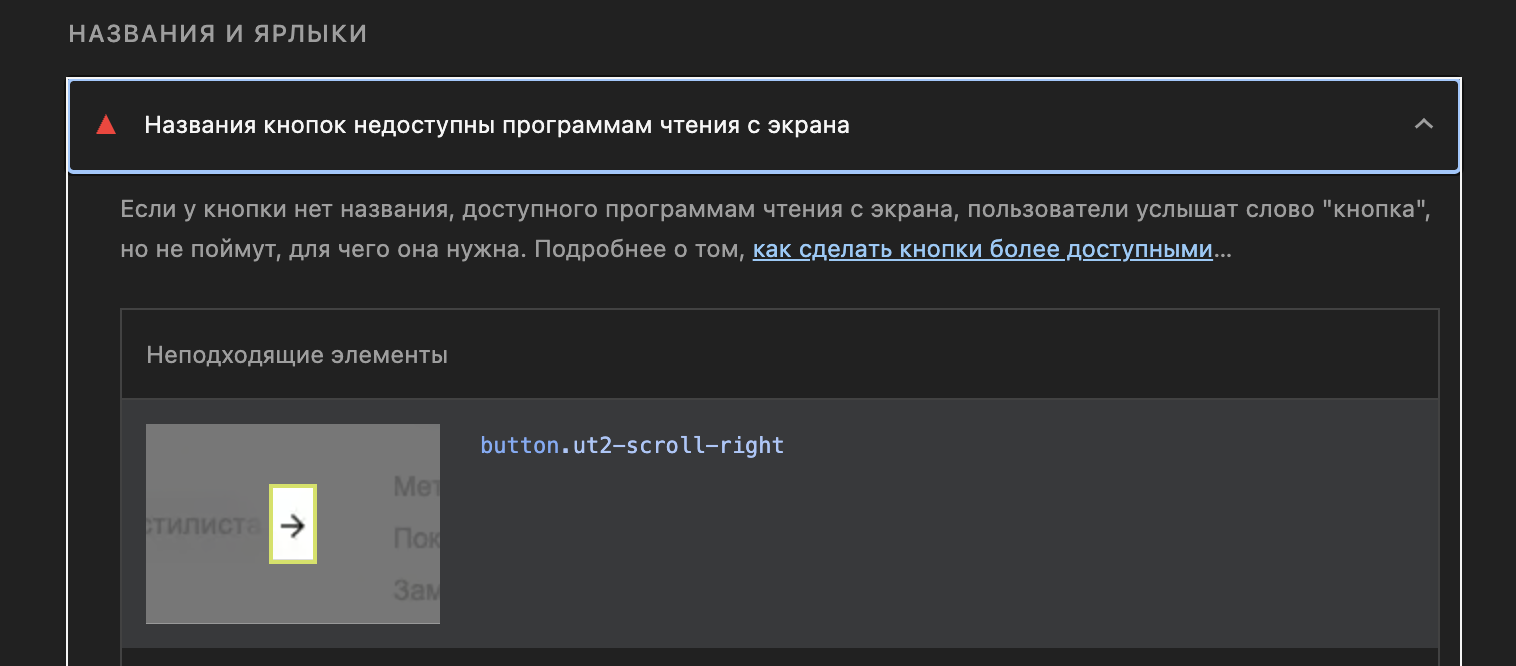
Task: Click the "button" tag in the selector
Action: (517, 445)
